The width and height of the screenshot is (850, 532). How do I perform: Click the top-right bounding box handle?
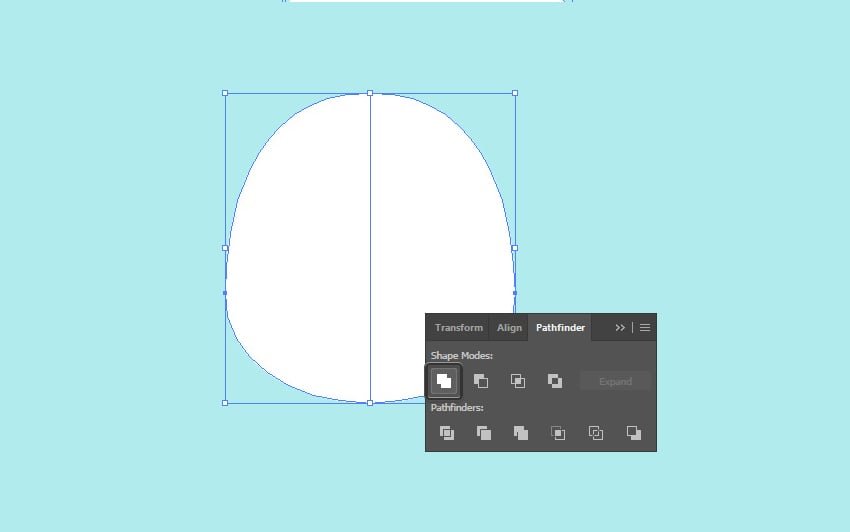[x=515, y=93]
